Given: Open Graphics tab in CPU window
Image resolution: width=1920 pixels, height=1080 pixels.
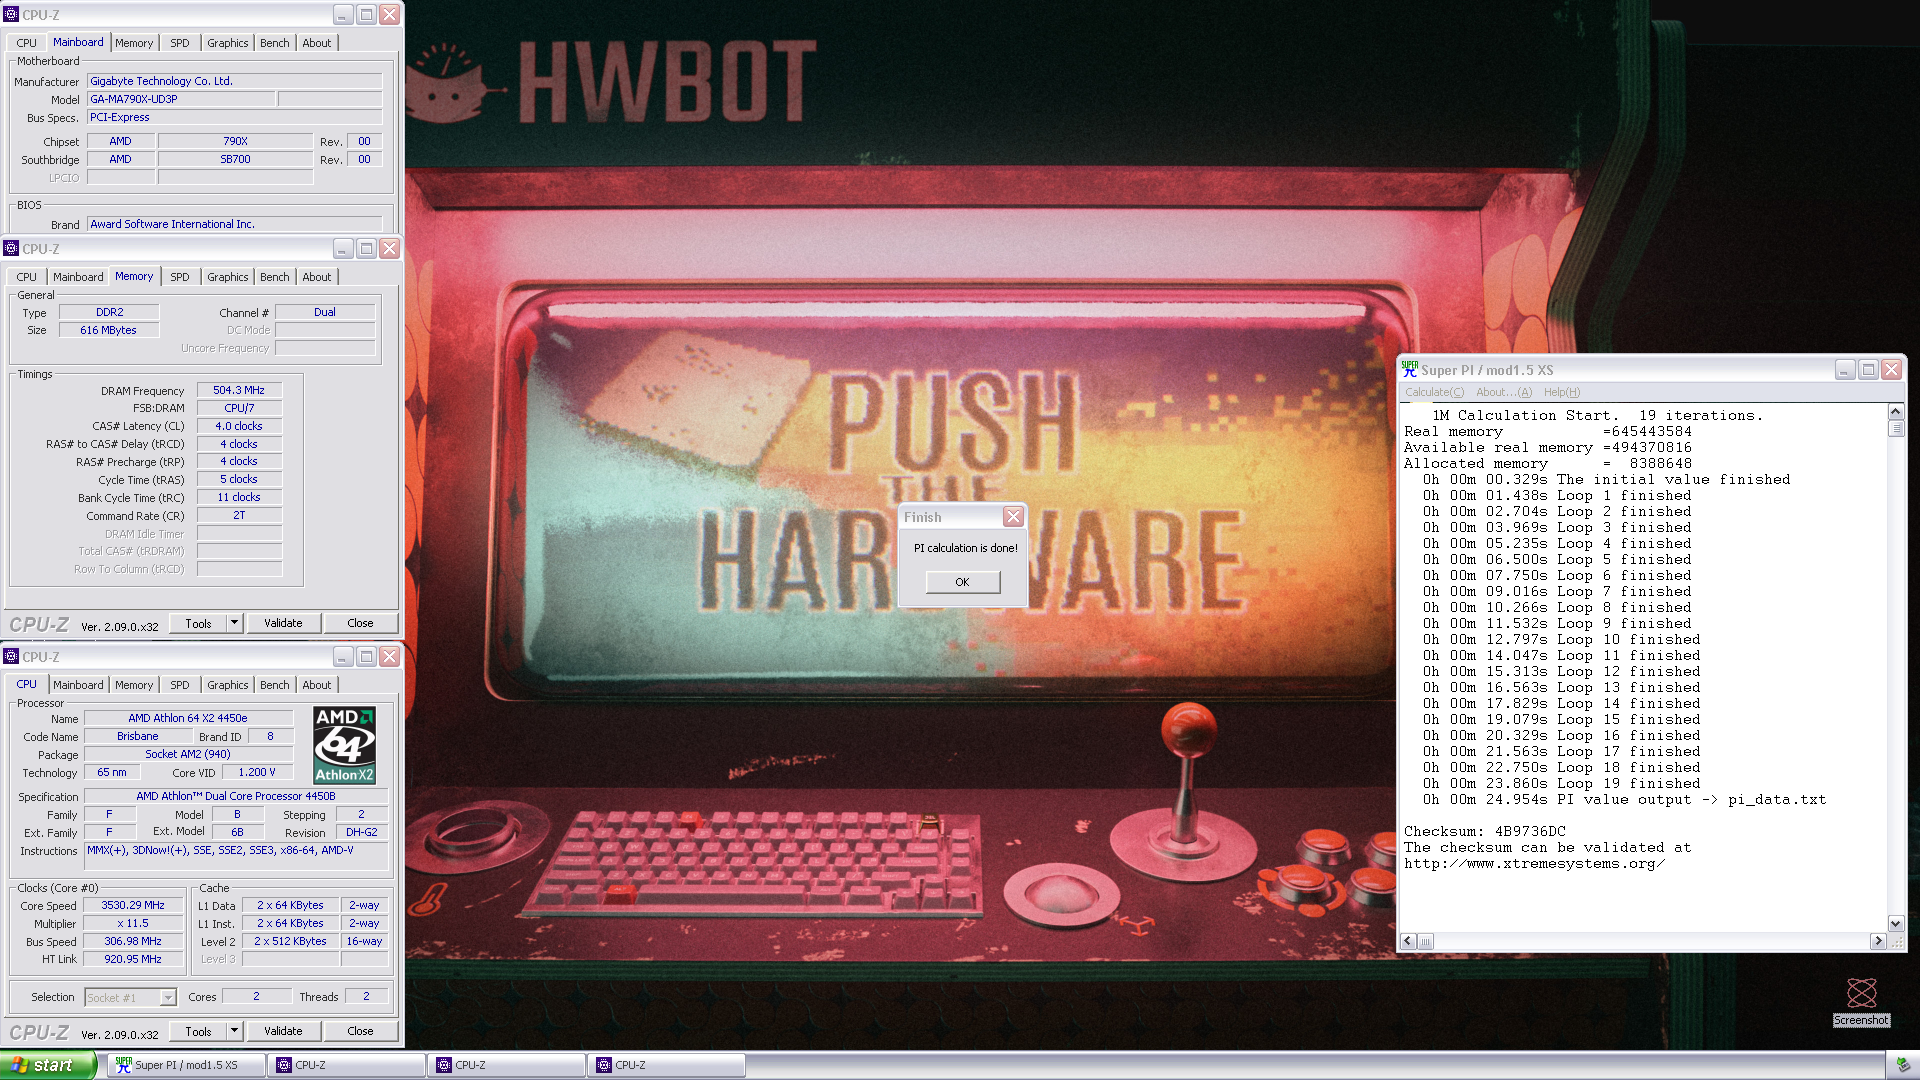Looking at the screenshot, I should pos(228,685).
